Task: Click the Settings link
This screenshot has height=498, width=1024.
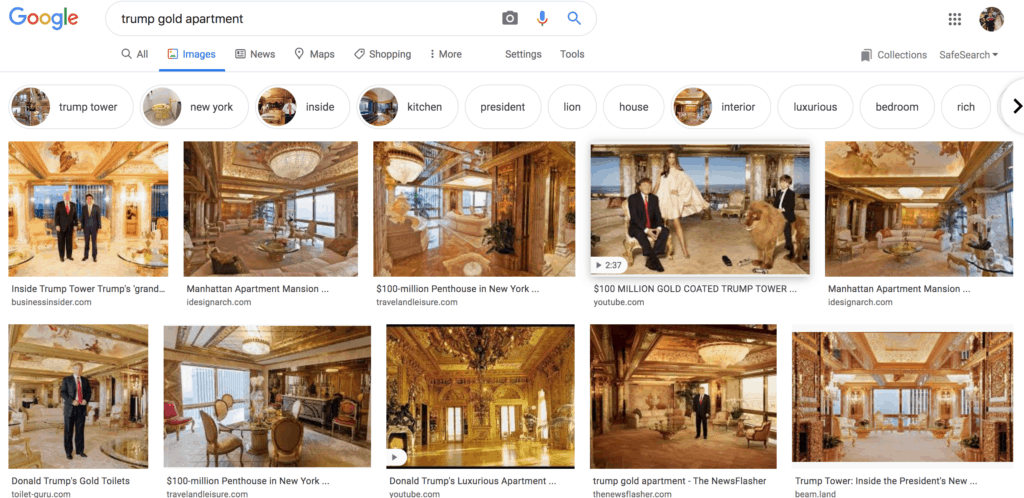Action: (523, 54)
